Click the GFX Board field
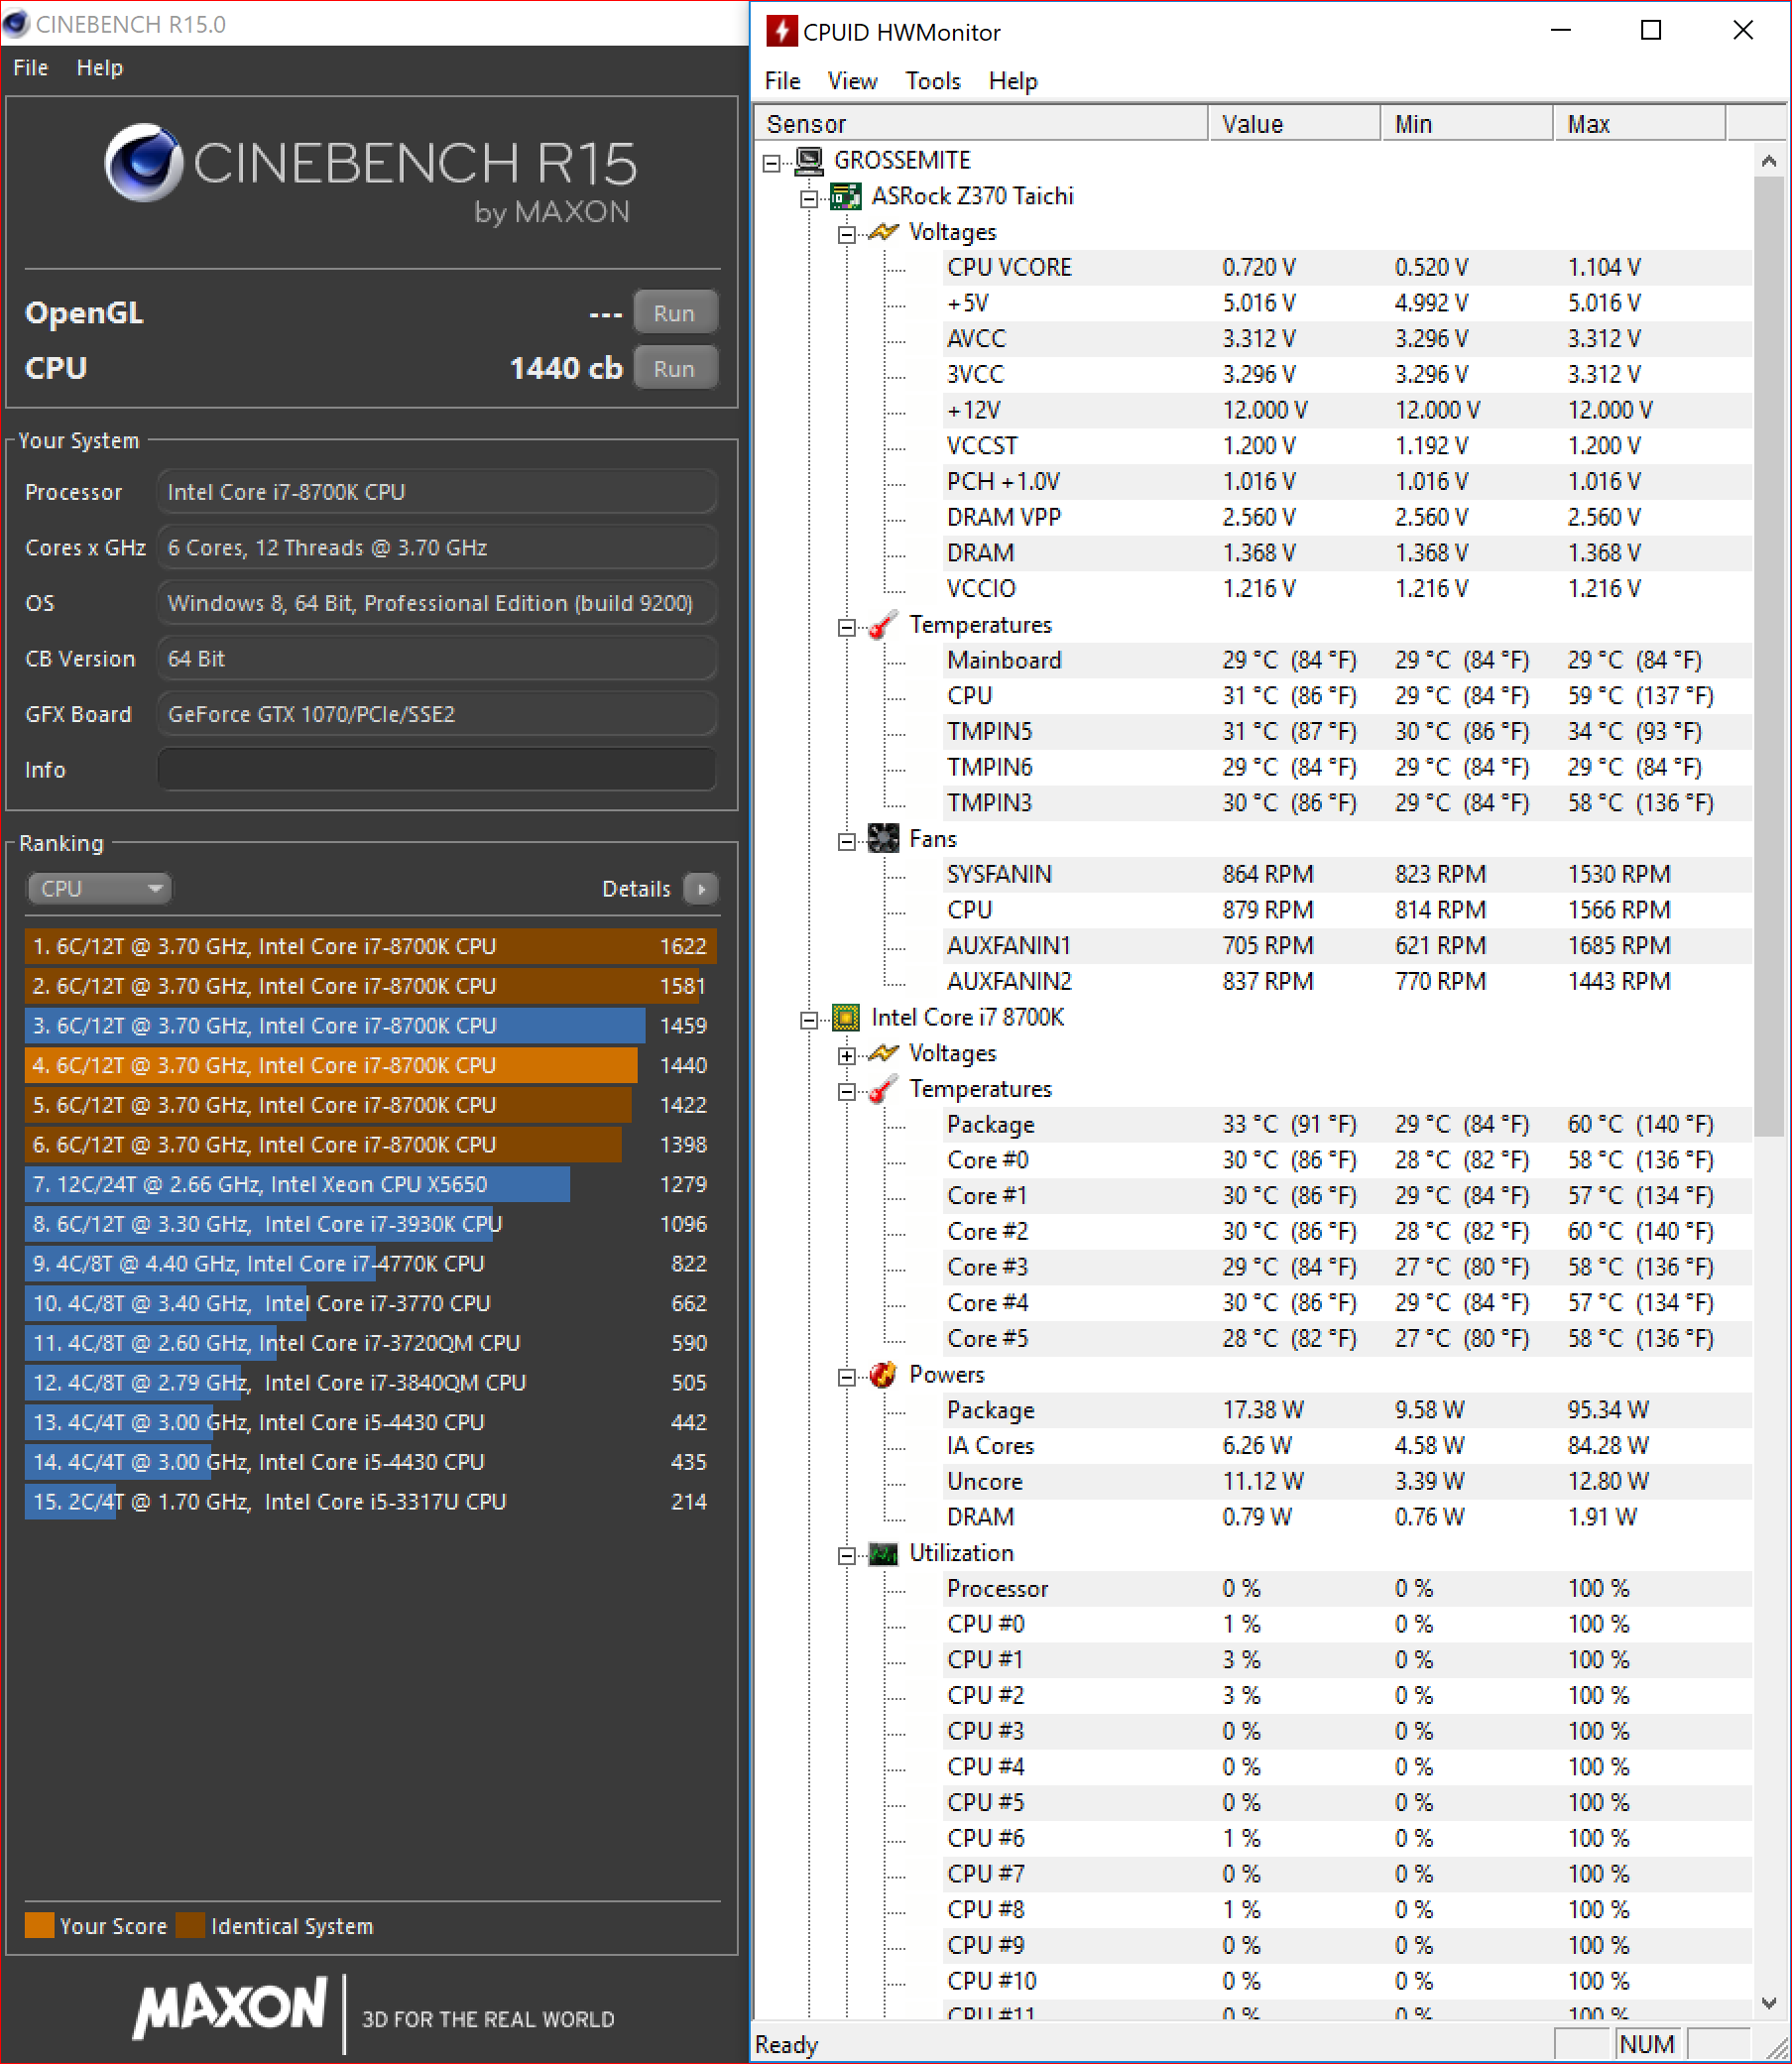Viewport: 1792px width, 2064px height. click(437, 714)
